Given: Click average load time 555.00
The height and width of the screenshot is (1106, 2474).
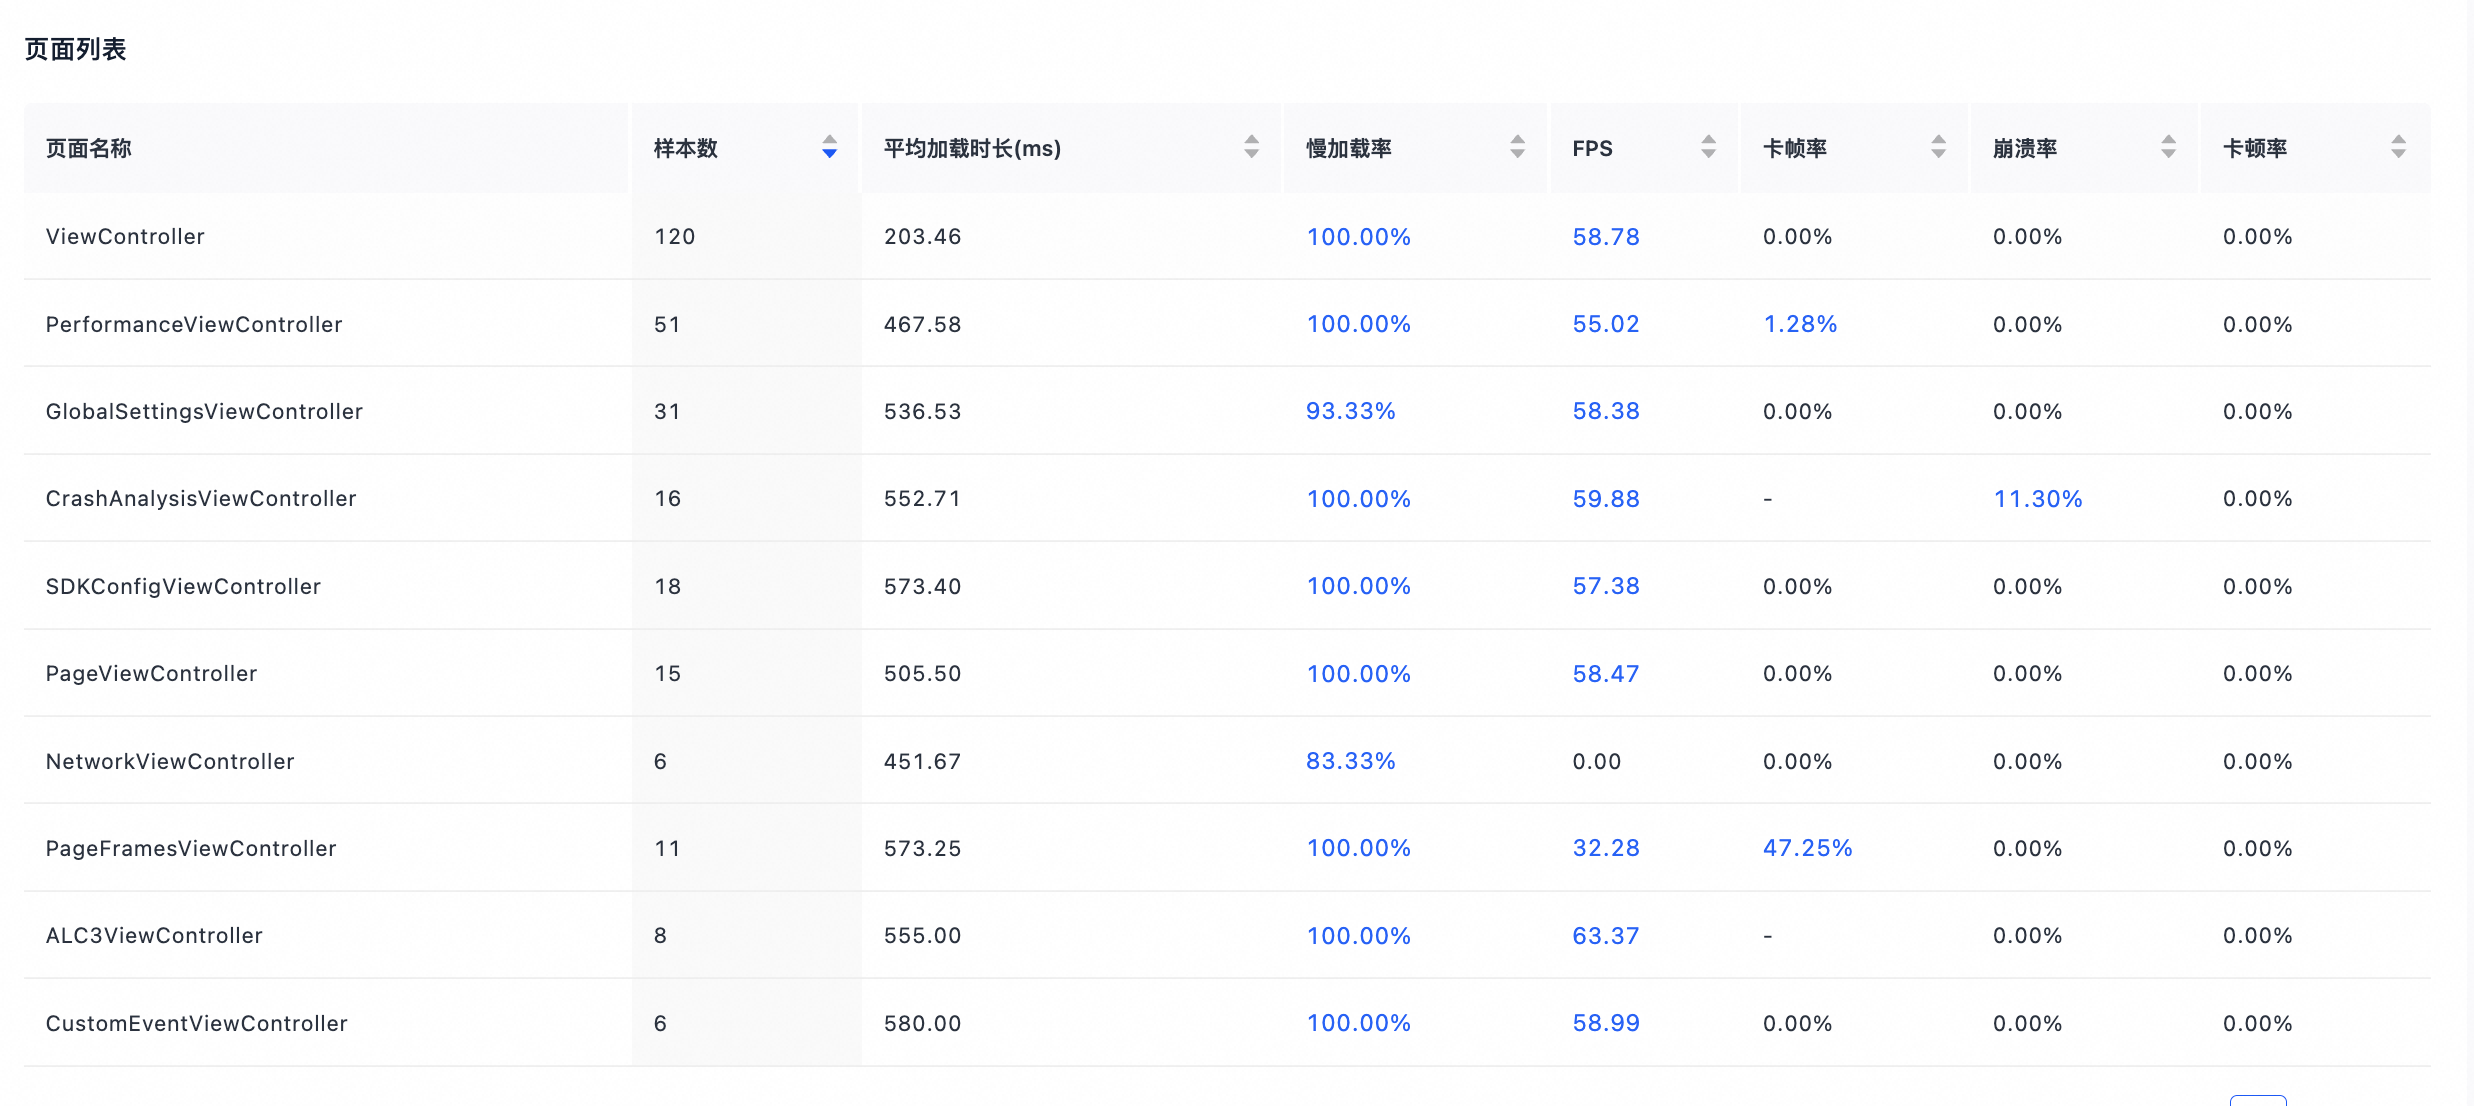Looking at the screenshot, I should 922,936.
